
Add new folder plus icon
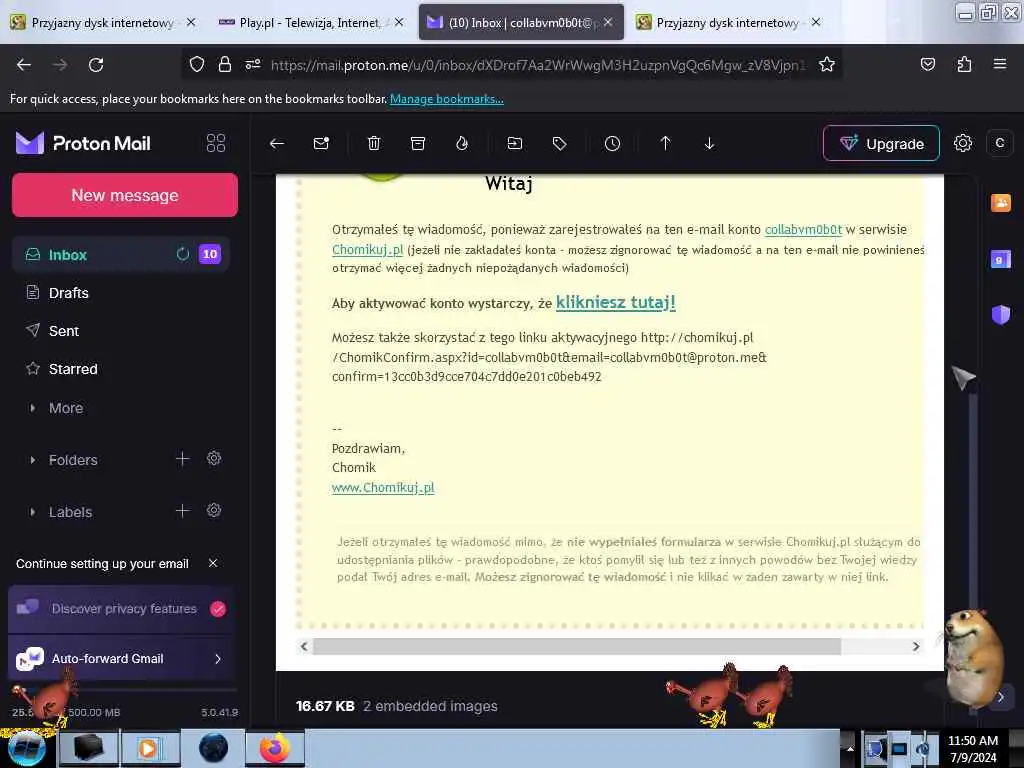pyautogui.click(x=182, y=459)
